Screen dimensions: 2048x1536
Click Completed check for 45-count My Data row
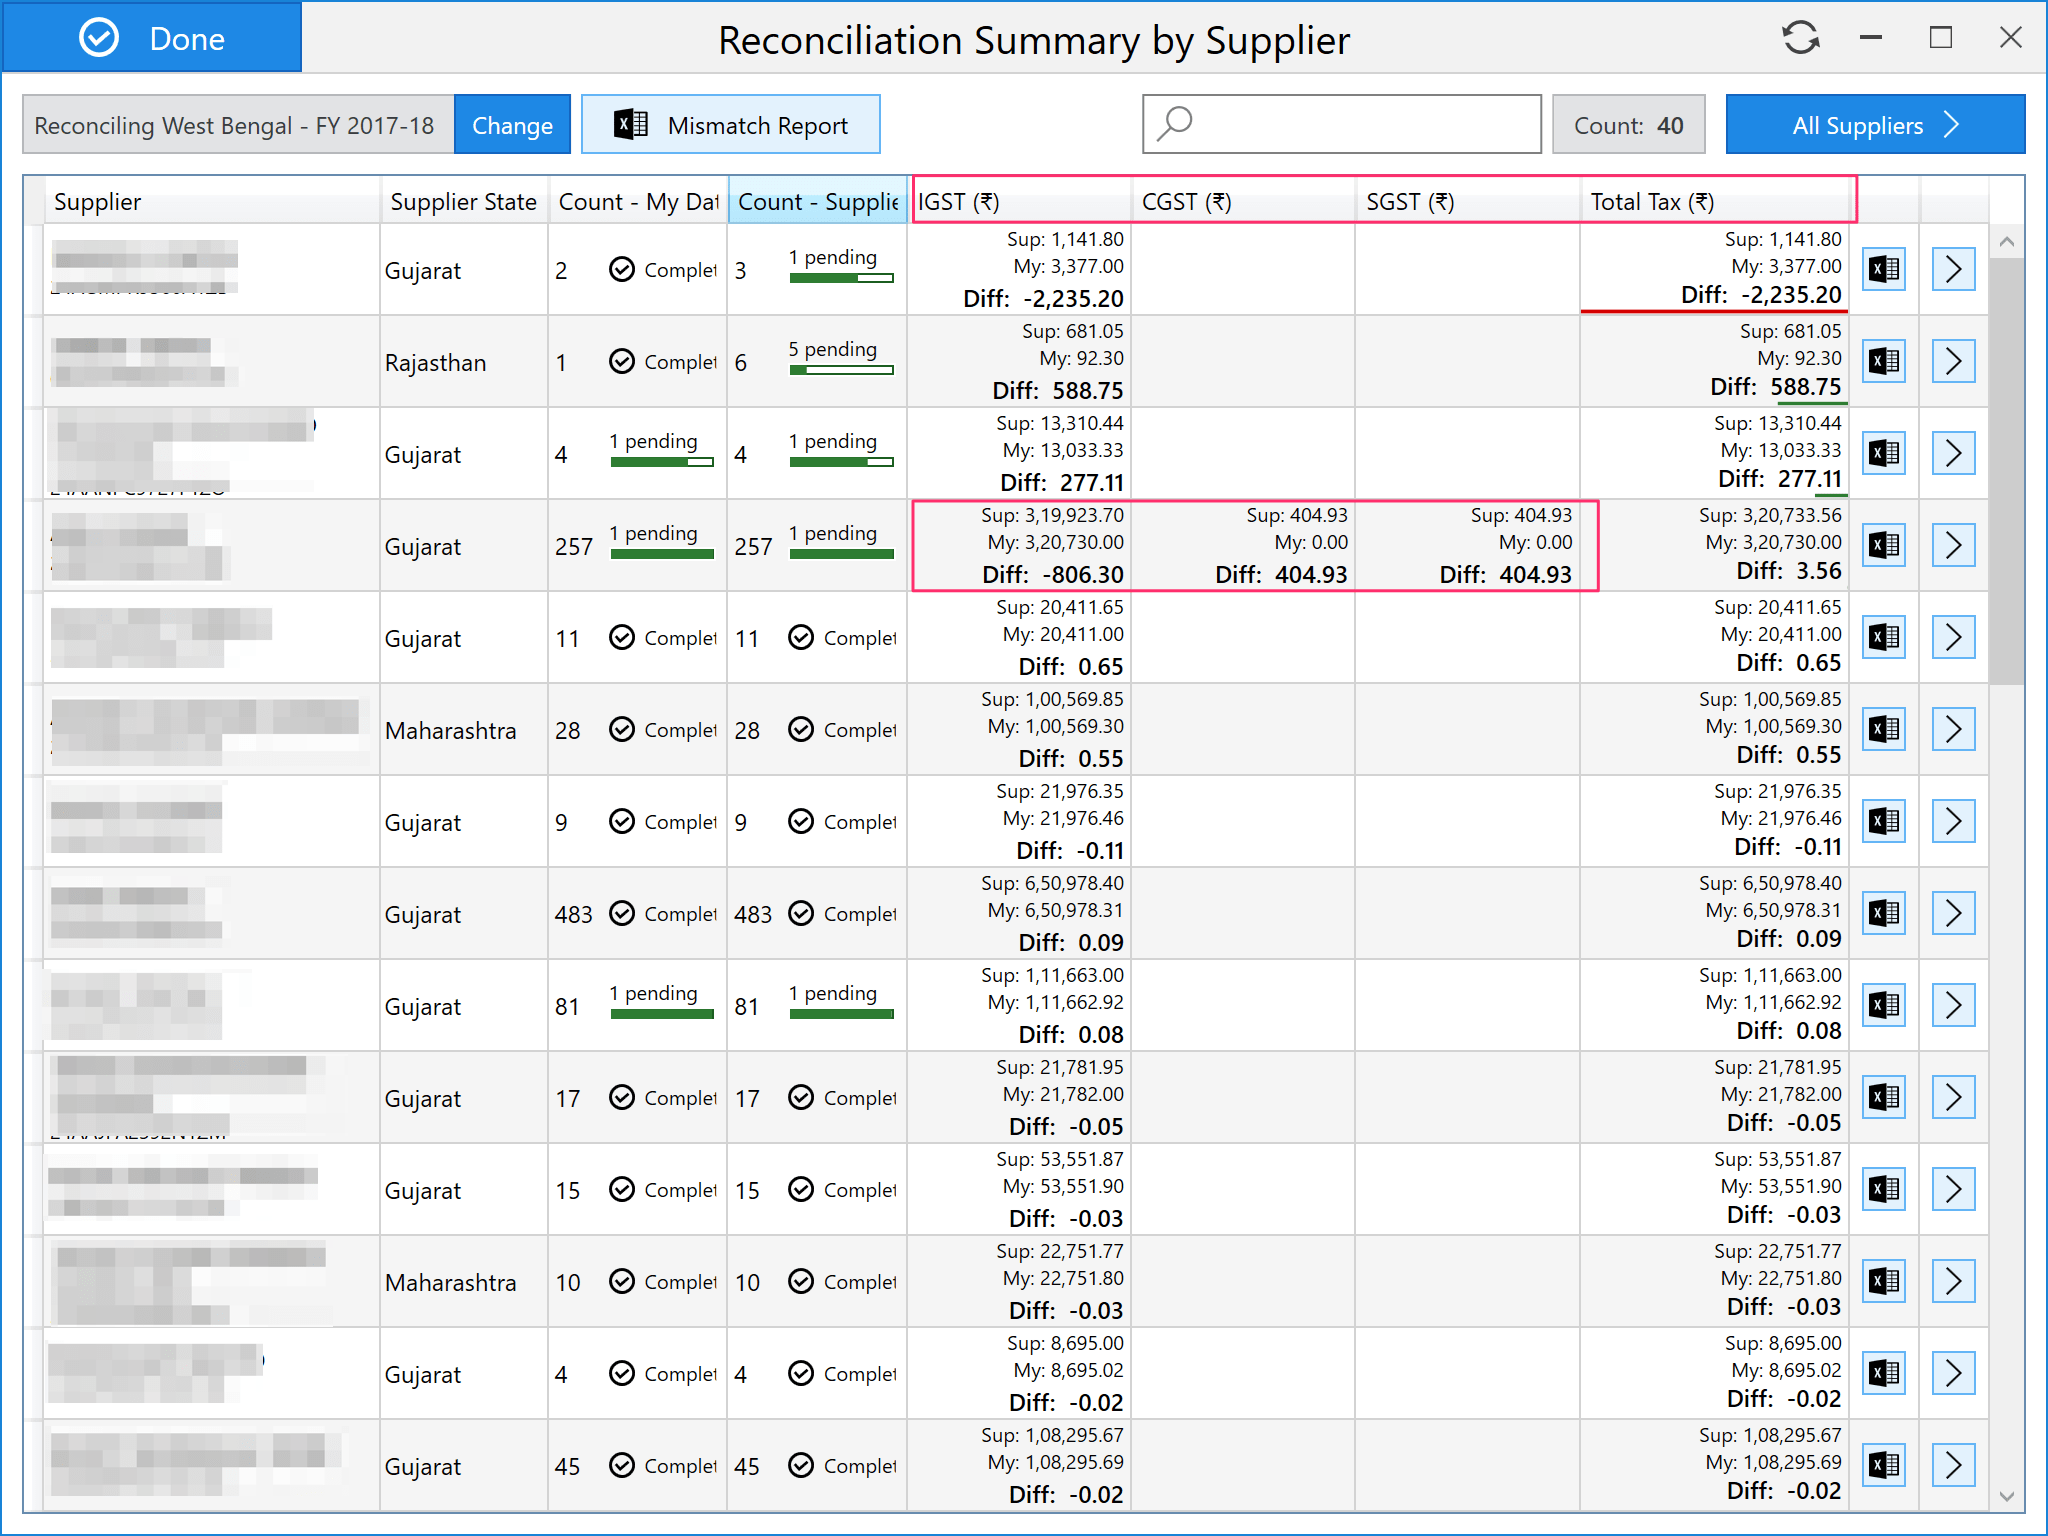pos(622,1465)
